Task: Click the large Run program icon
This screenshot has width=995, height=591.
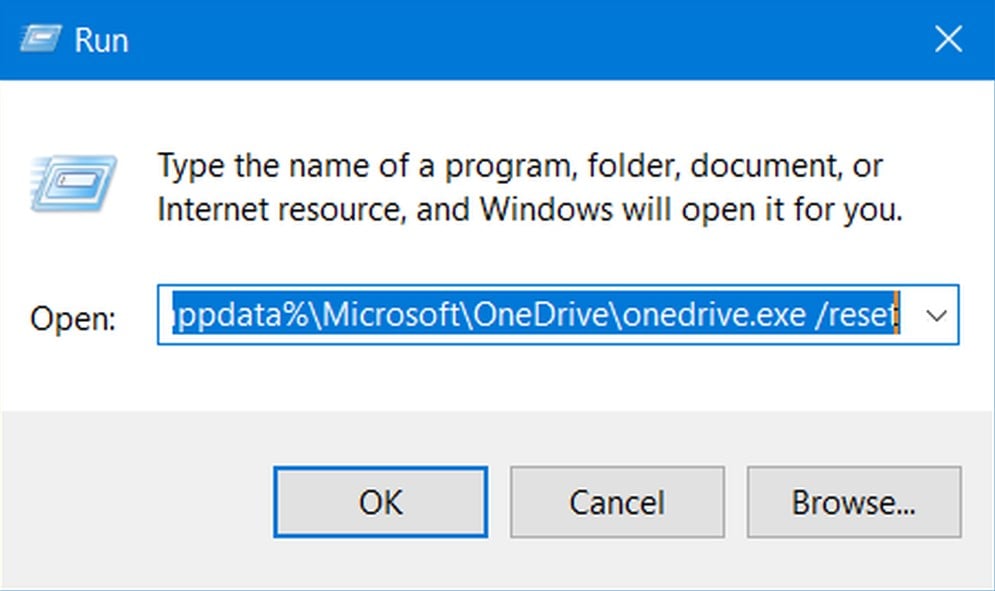Action: click(72, 183)
